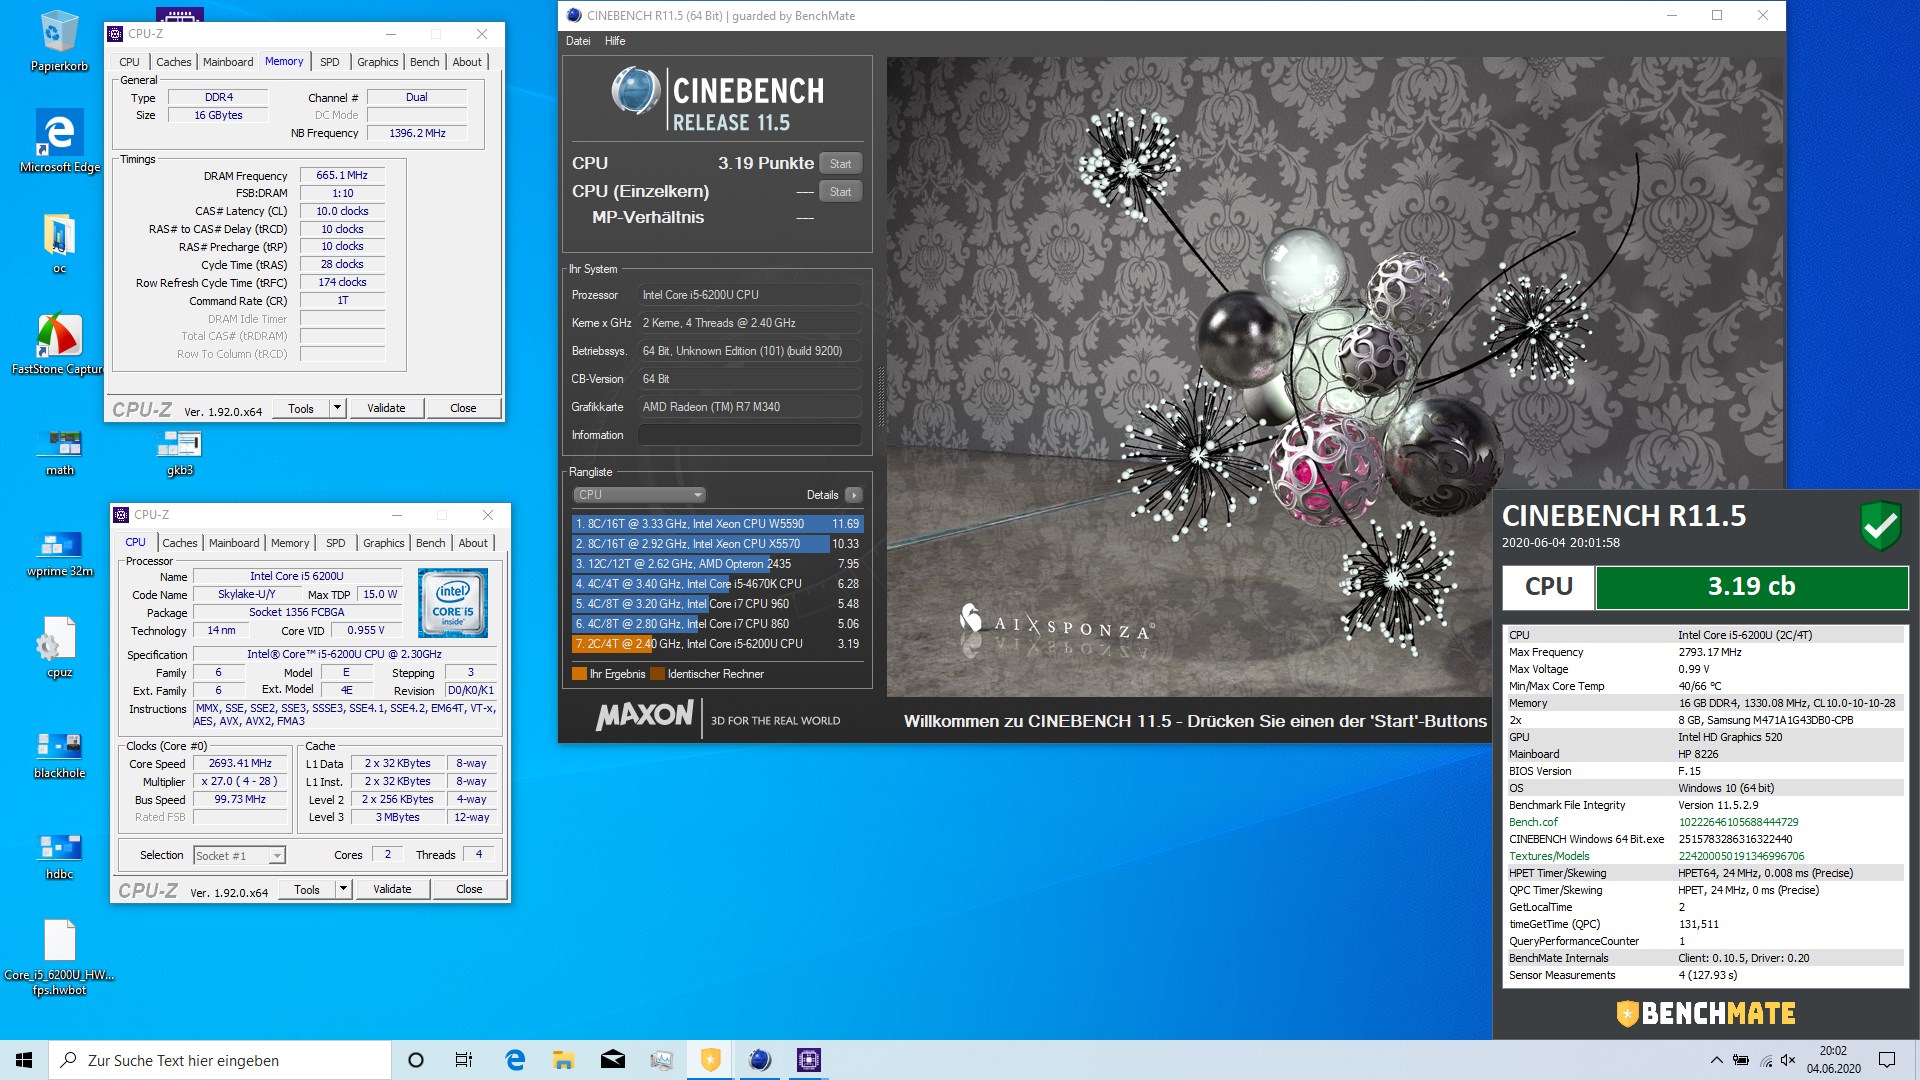Switch to Bench tab in lower CPU-Z
1920x1080 pixels.
point(431,543)
